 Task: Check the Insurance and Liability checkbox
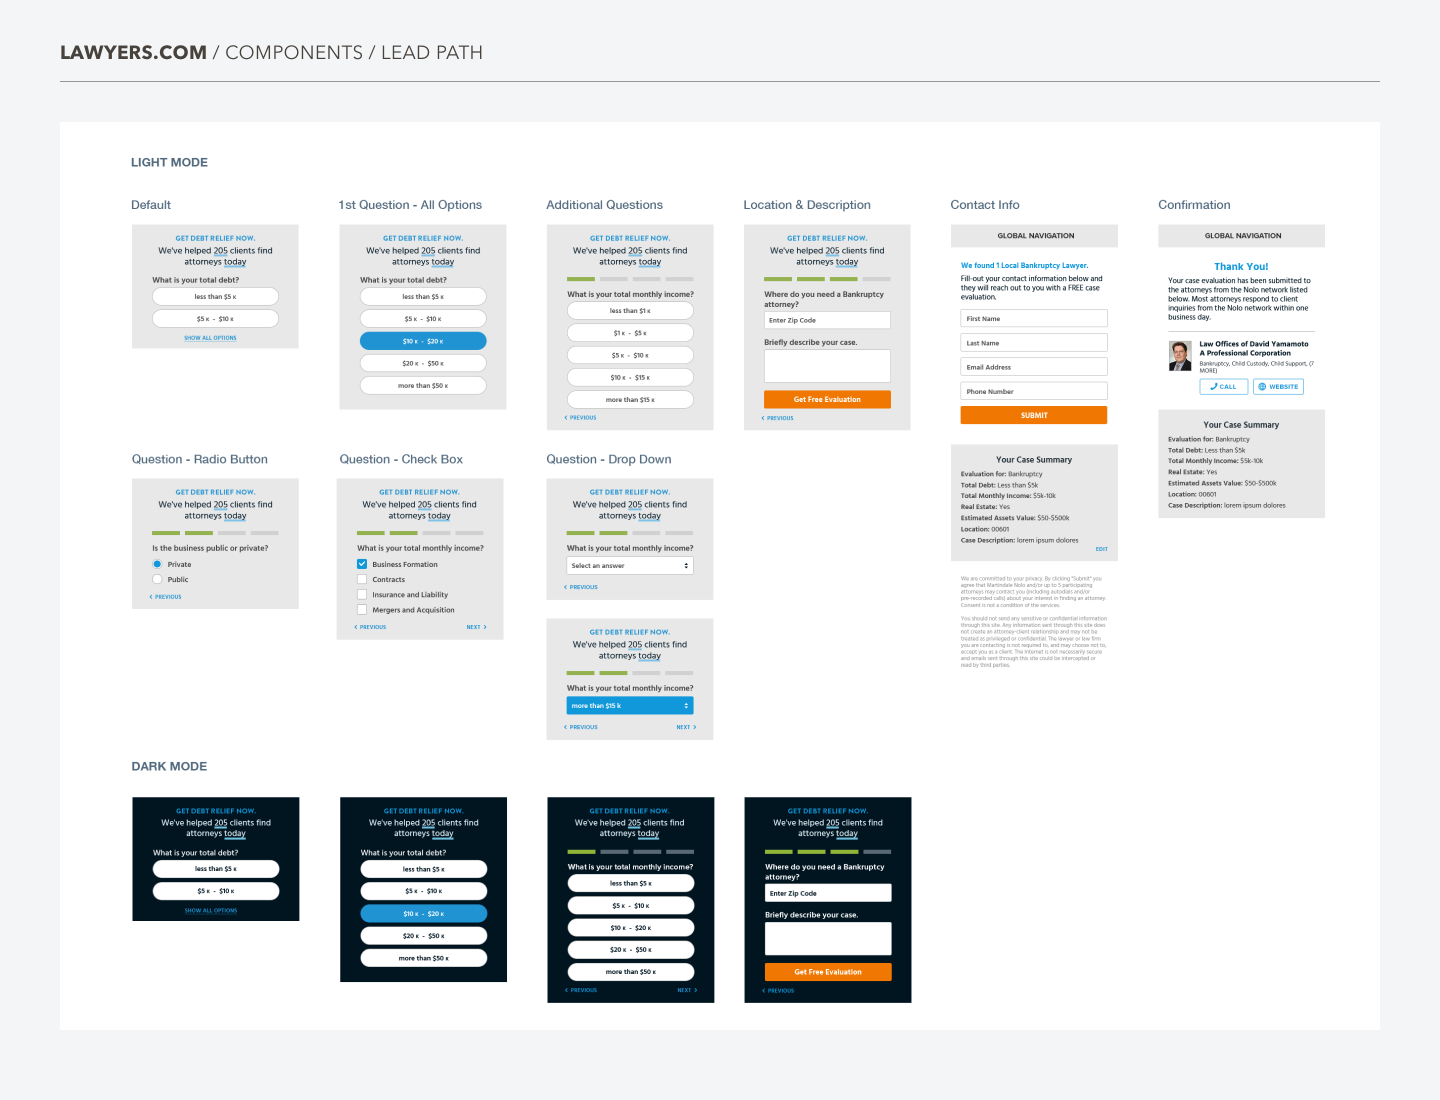point(362,594)
